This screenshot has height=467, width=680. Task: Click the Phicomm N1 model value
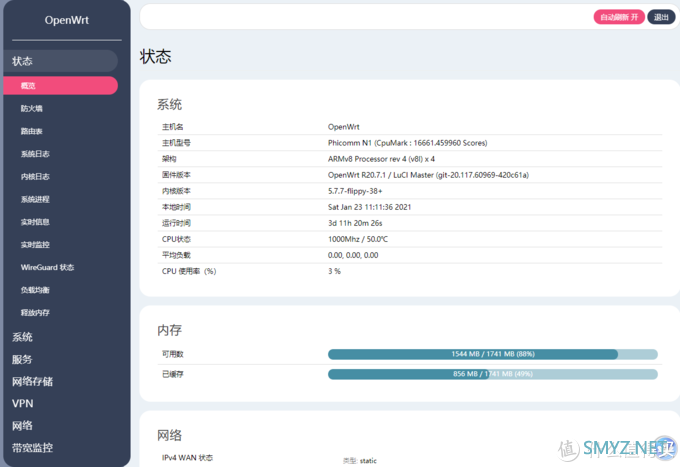tap(408, 143)
